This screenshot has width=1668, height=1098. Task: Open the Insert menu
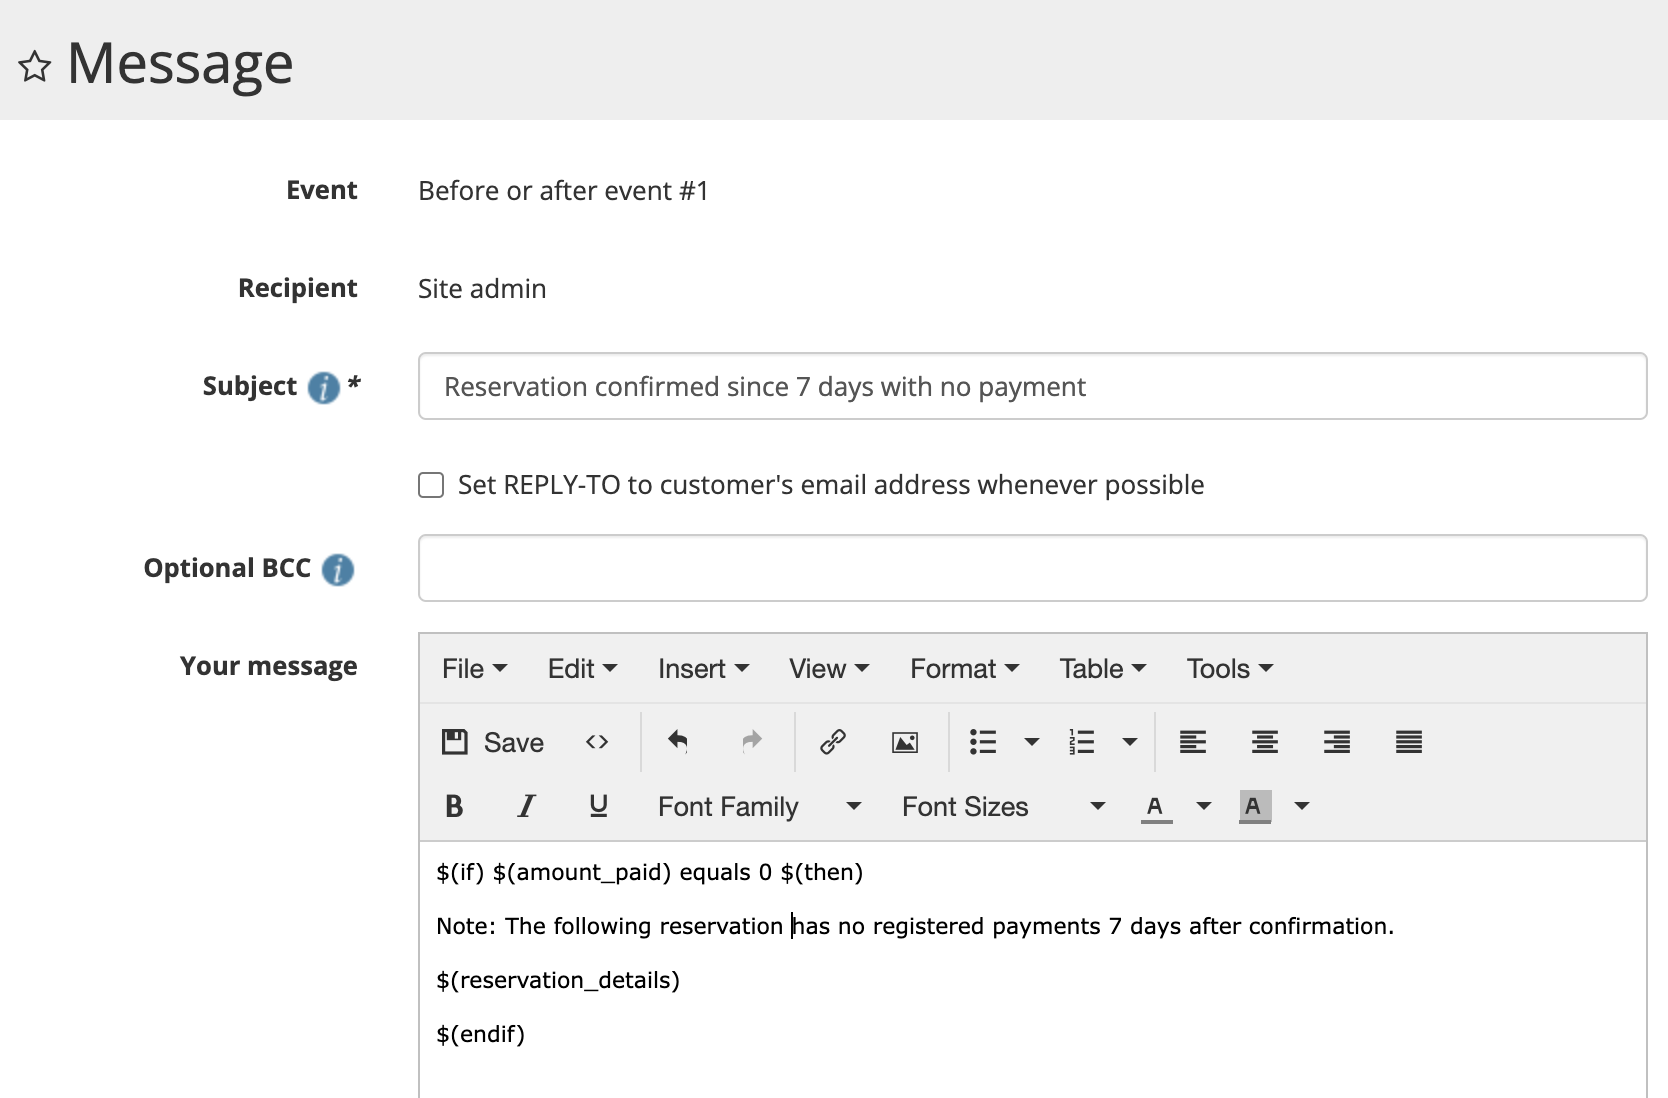pos(703,669)
